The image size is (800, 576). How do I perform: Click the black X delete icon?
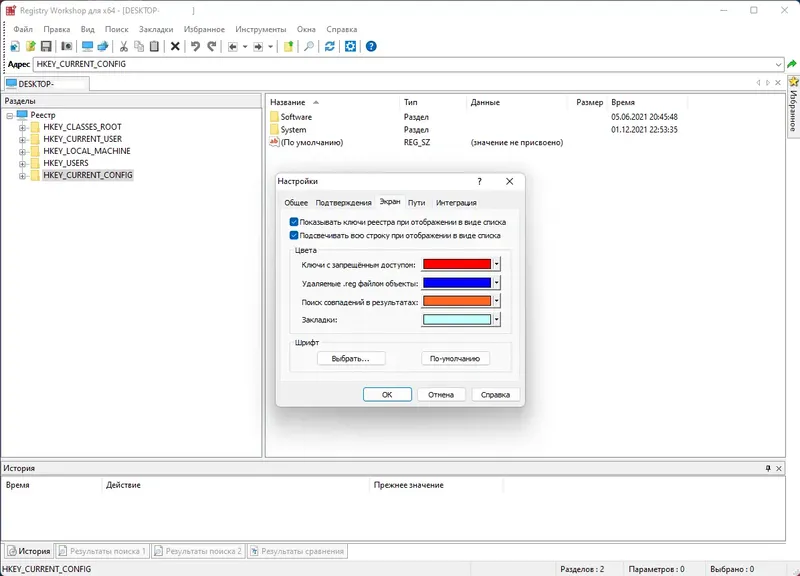(175, 46)
